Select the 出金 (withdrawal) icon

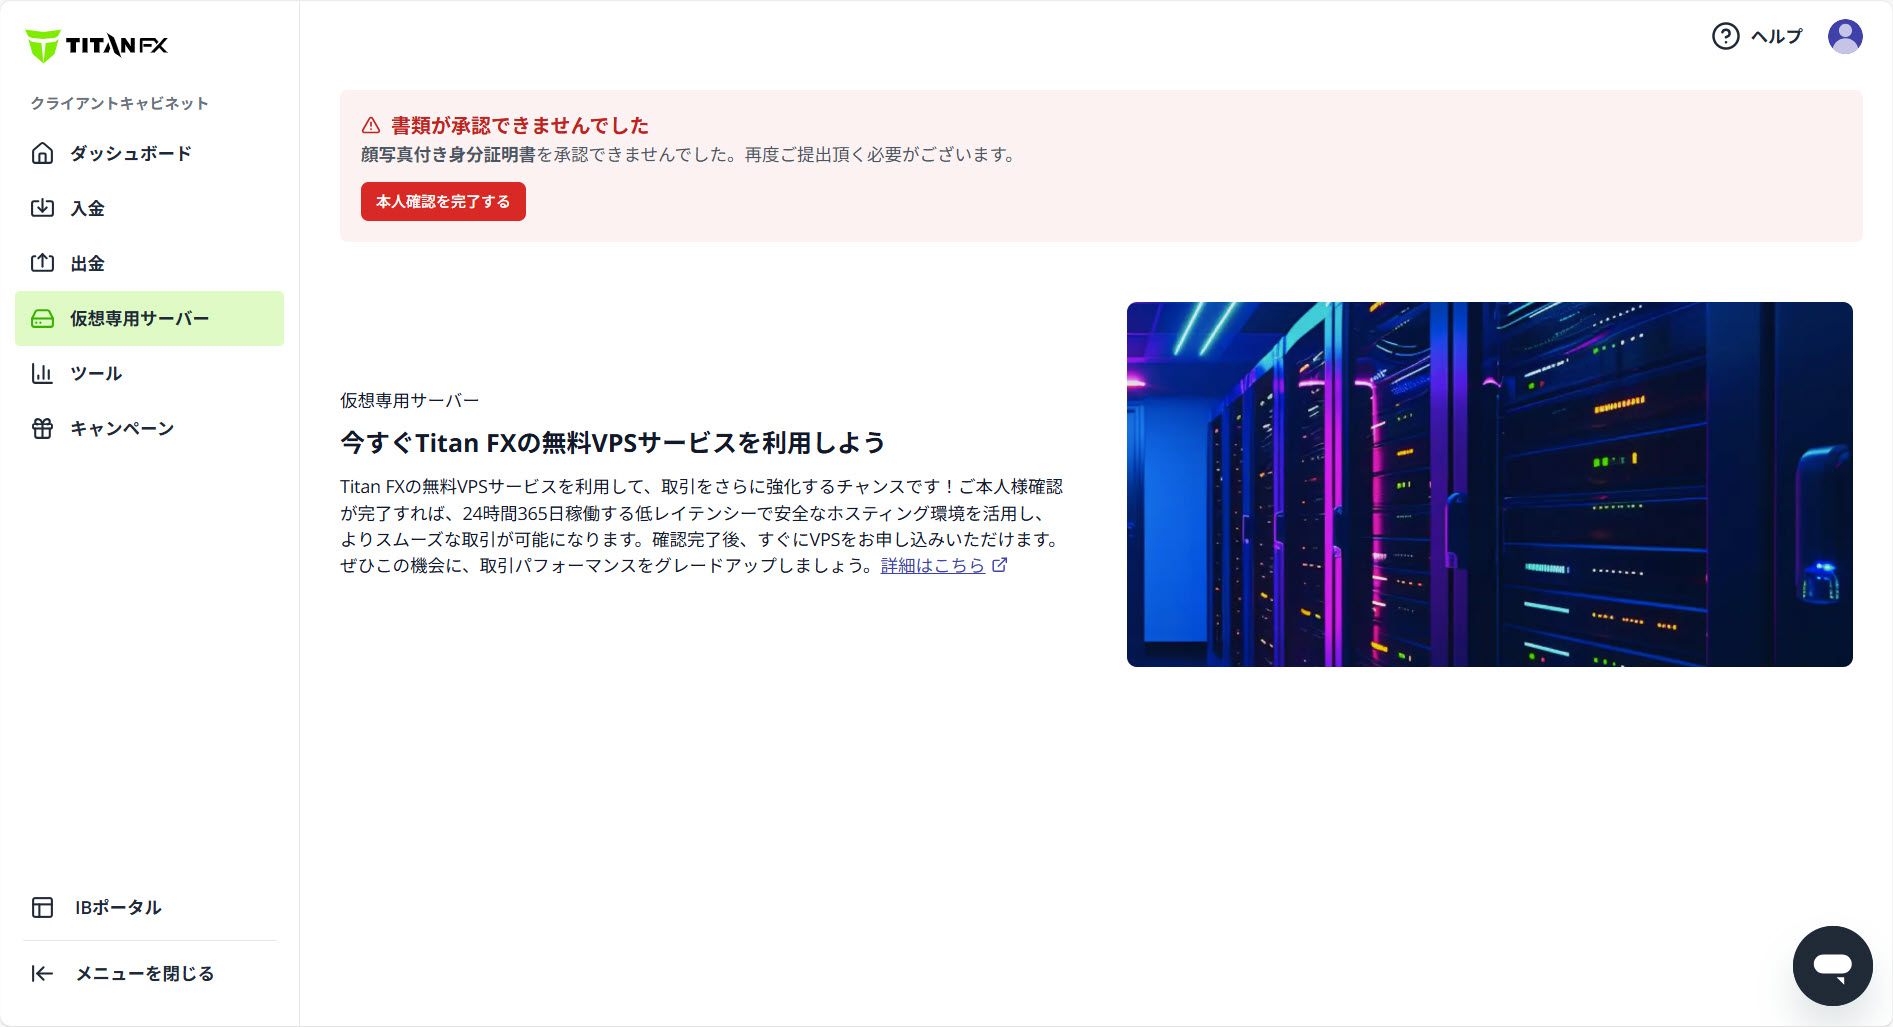(42, 263)
